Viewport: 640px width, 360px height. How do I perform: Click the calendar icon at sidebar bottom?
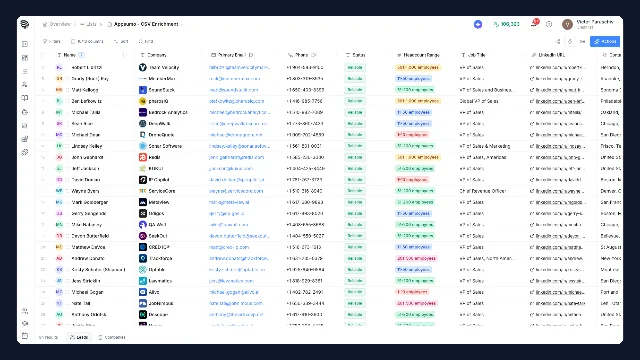point(25,336)
